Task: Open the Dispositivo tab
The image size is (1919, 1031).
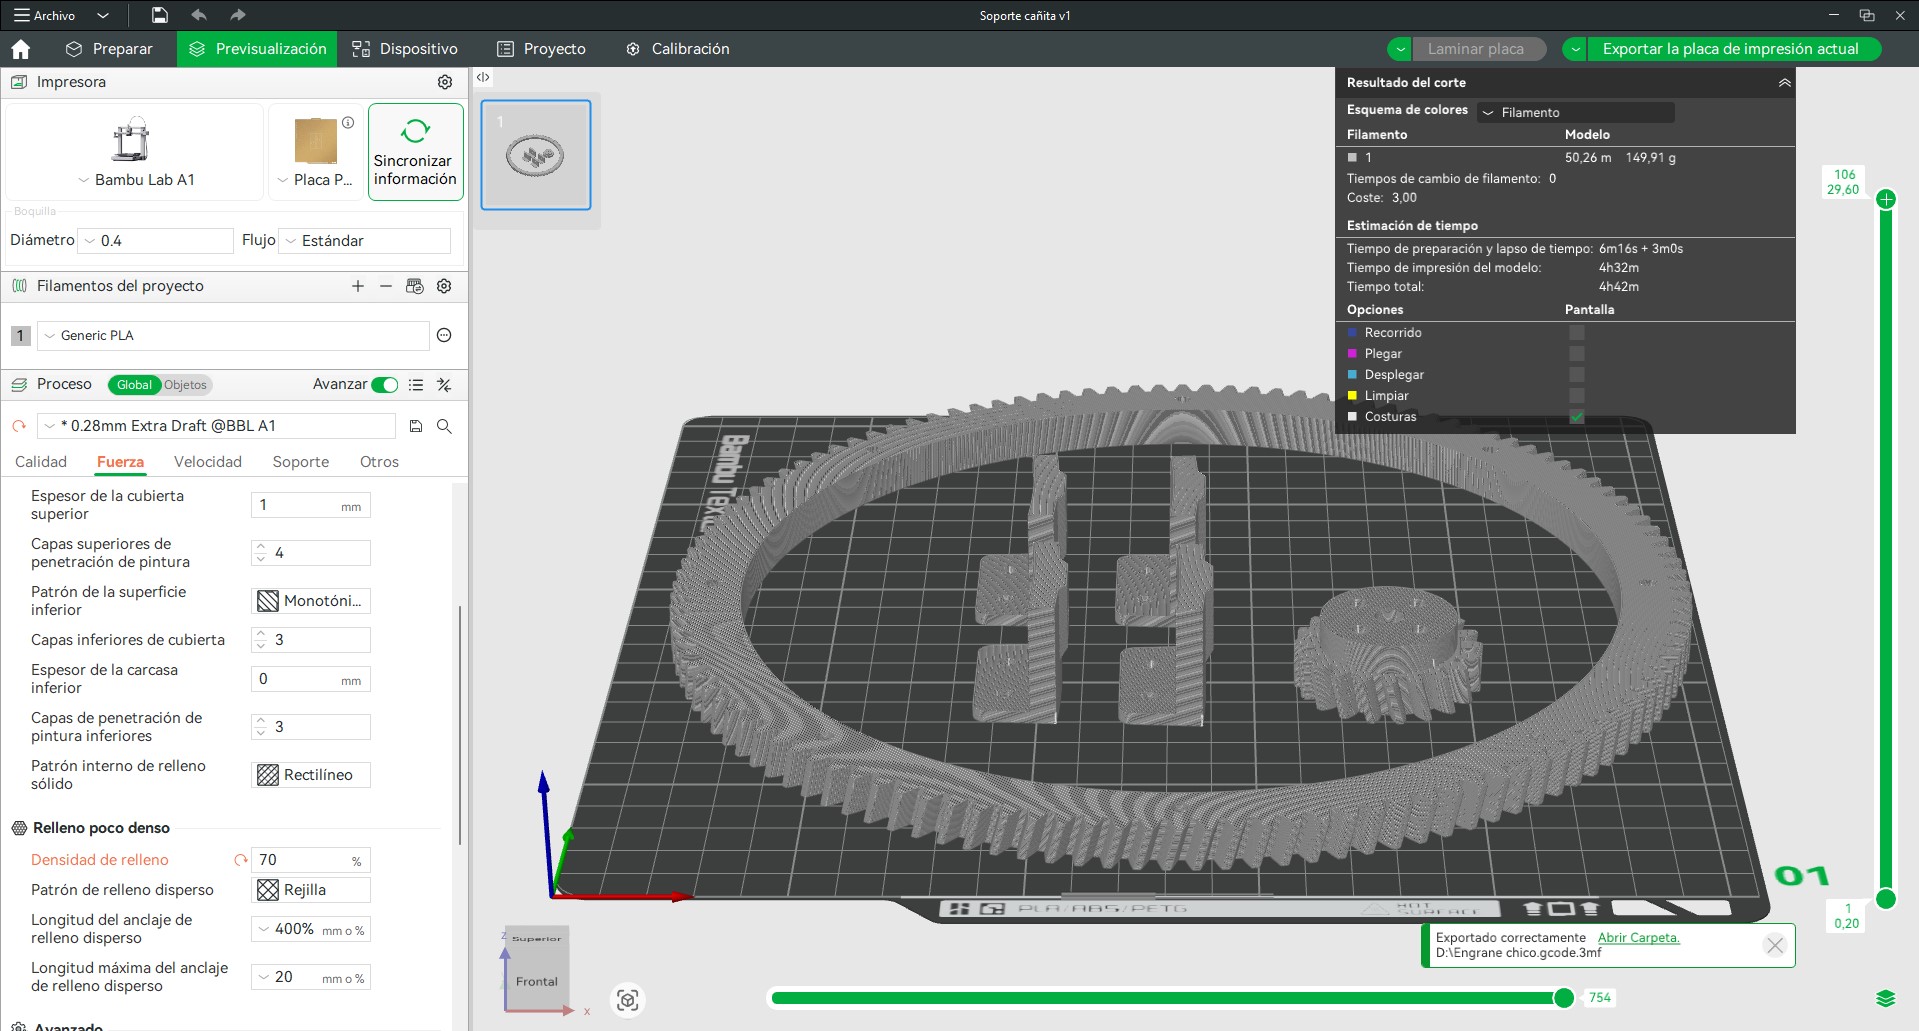Action: (x=405, y=49)
